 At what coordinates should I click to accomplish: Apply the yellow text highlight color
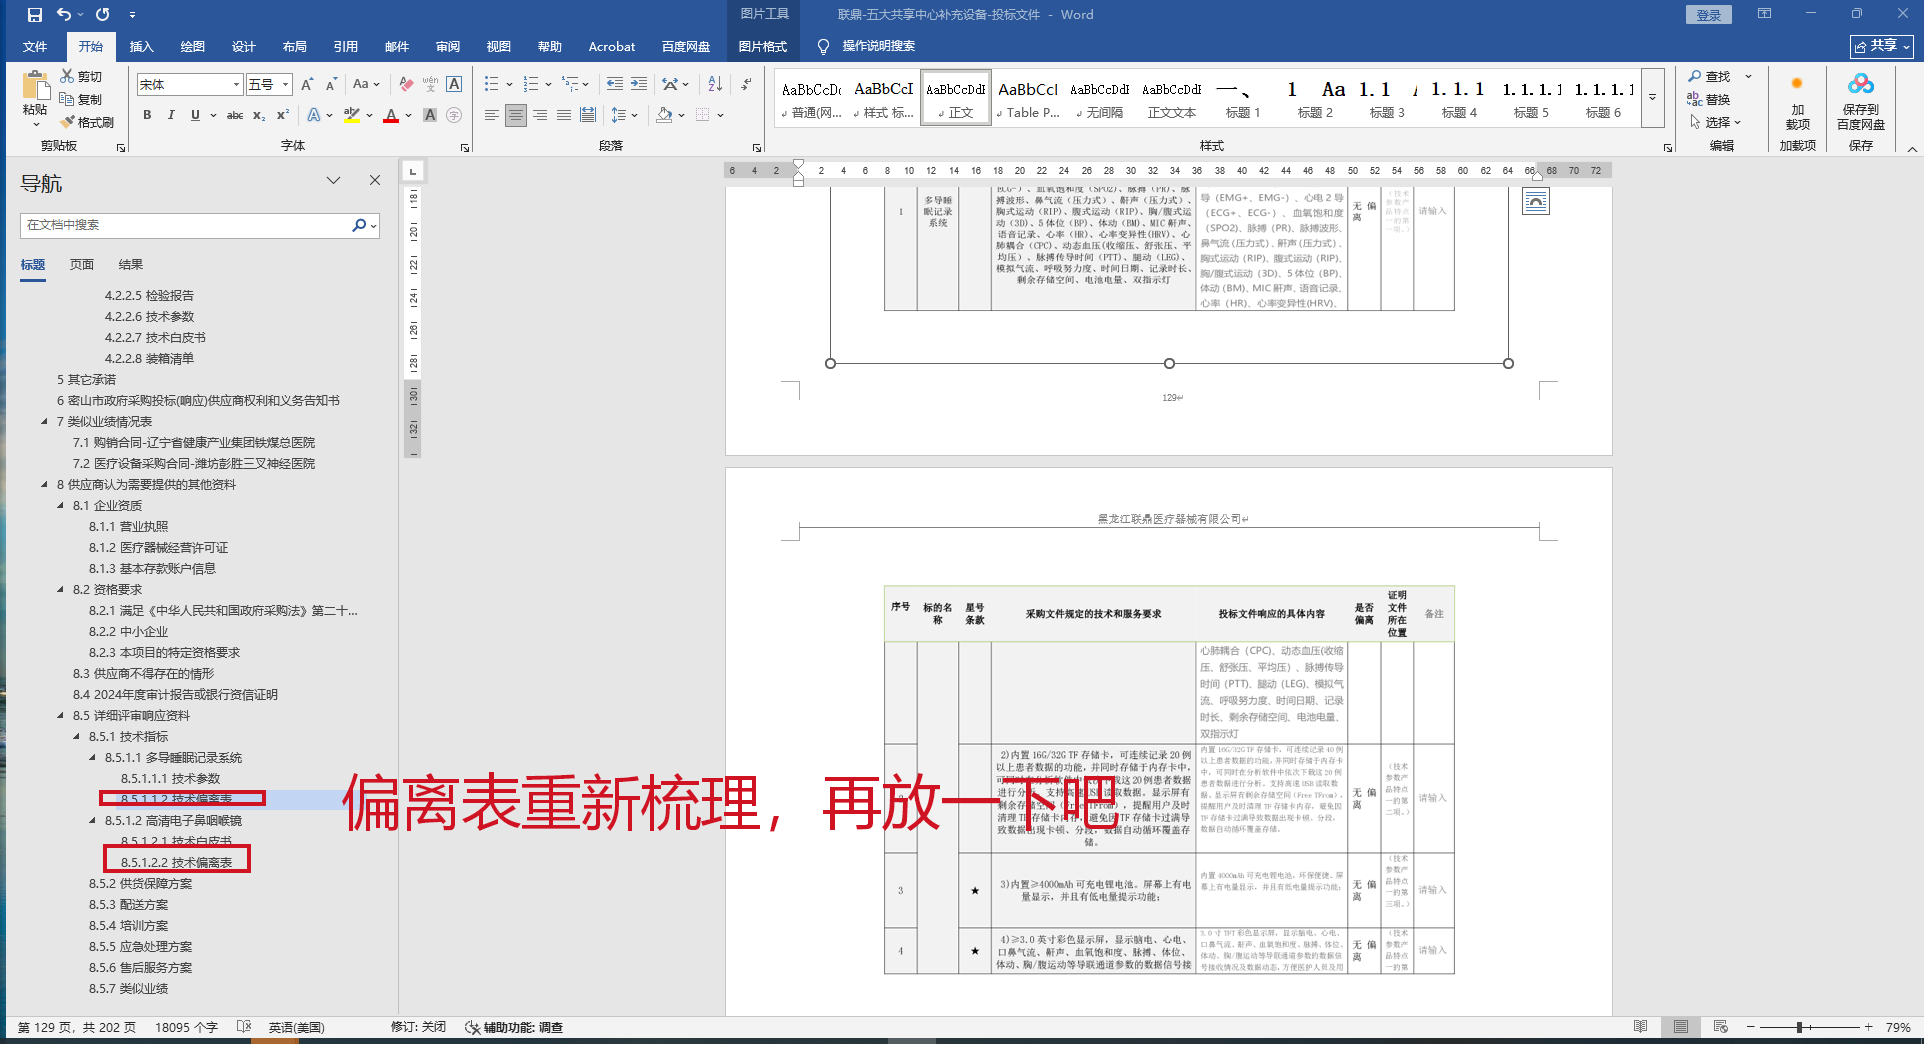pyautogui.click(x=351, y=116)
